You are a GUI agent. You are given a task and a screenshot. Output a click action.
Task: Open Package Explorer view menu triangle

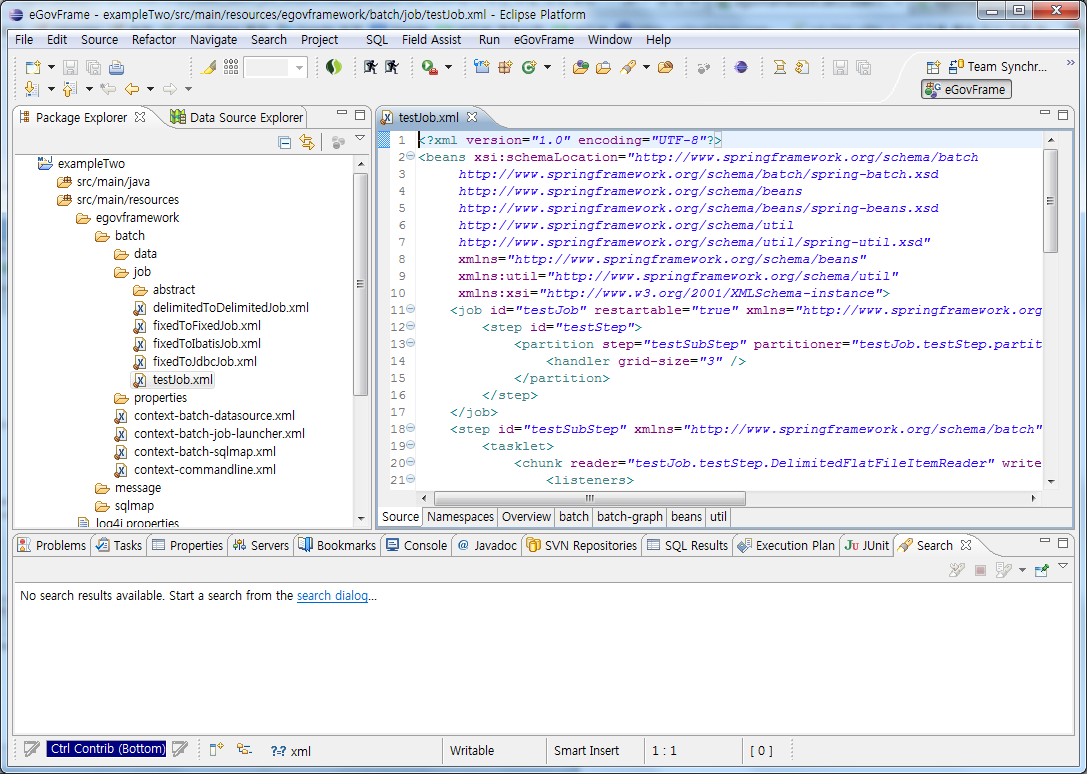(360, 139)
